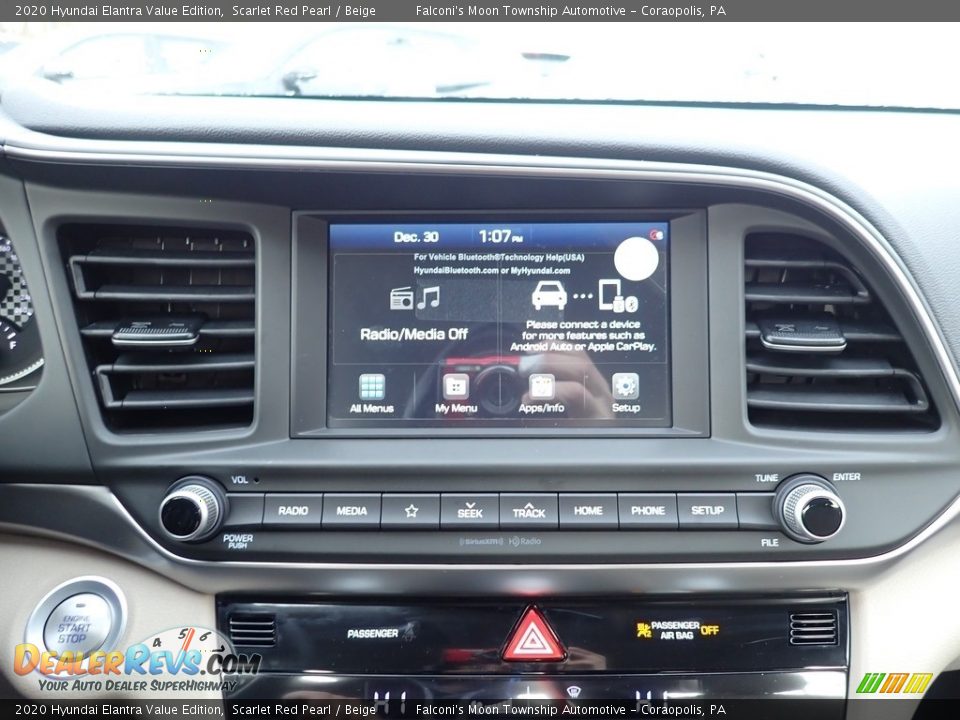Tap the Dec. 30 date display

click(x=416, y=237)
